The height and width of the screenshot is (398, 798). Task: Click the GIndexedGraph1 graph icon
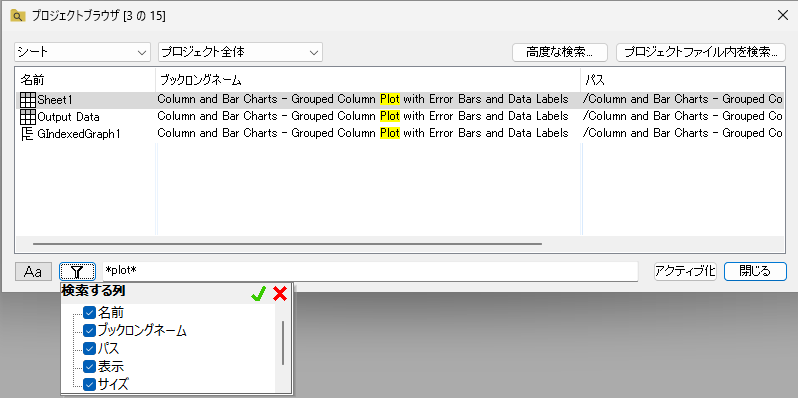(x=28, y=134)
